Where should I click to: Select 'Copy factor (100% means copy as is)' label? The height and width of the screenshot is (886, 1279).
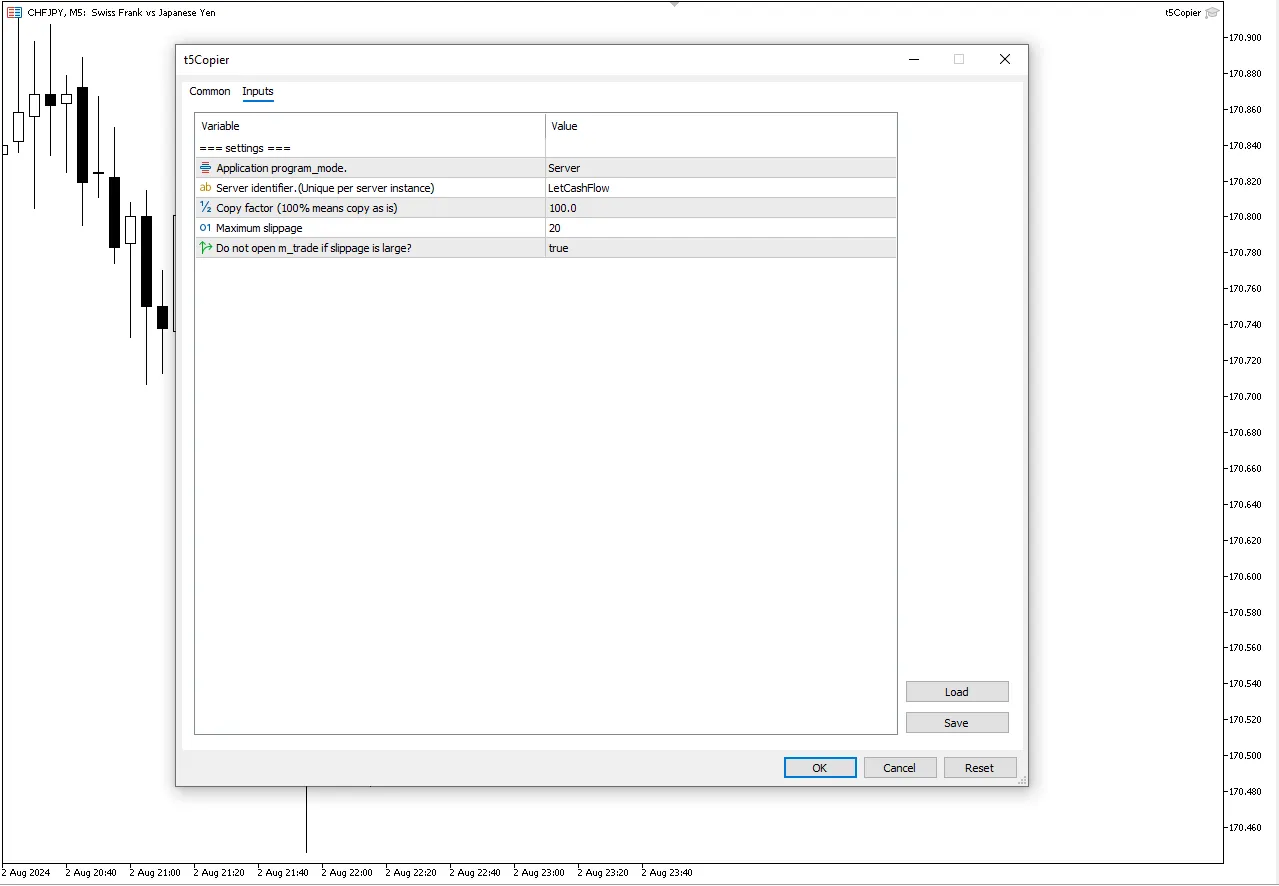[x=307, y=208]
